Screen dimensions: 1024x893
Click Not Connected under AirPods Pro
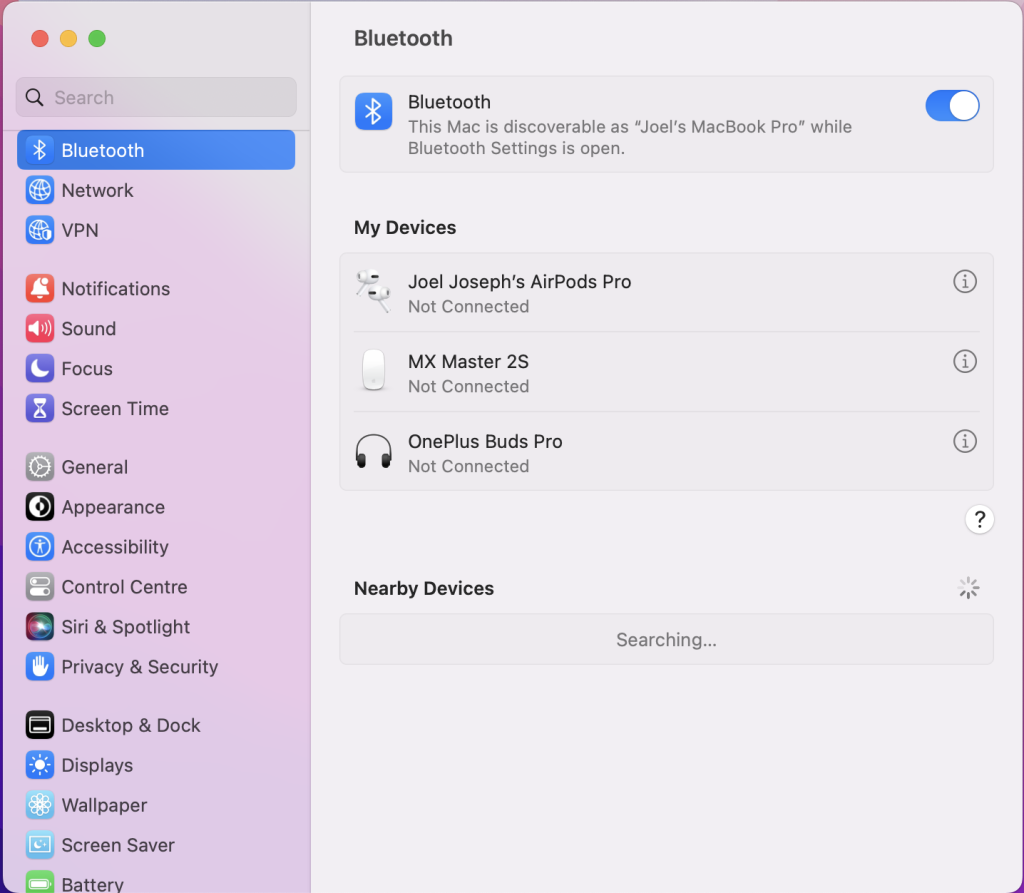click(468, 306)
